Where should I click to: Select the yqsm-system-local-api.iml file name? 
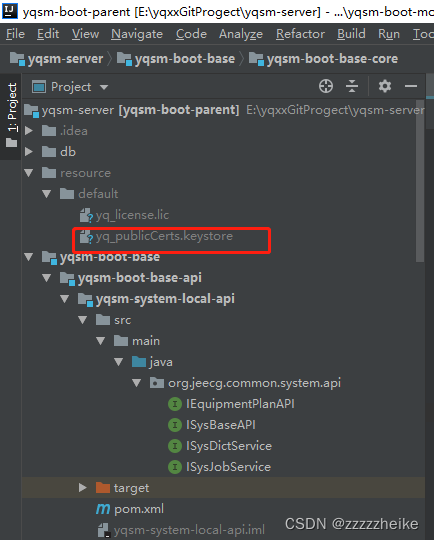point(189,530)
